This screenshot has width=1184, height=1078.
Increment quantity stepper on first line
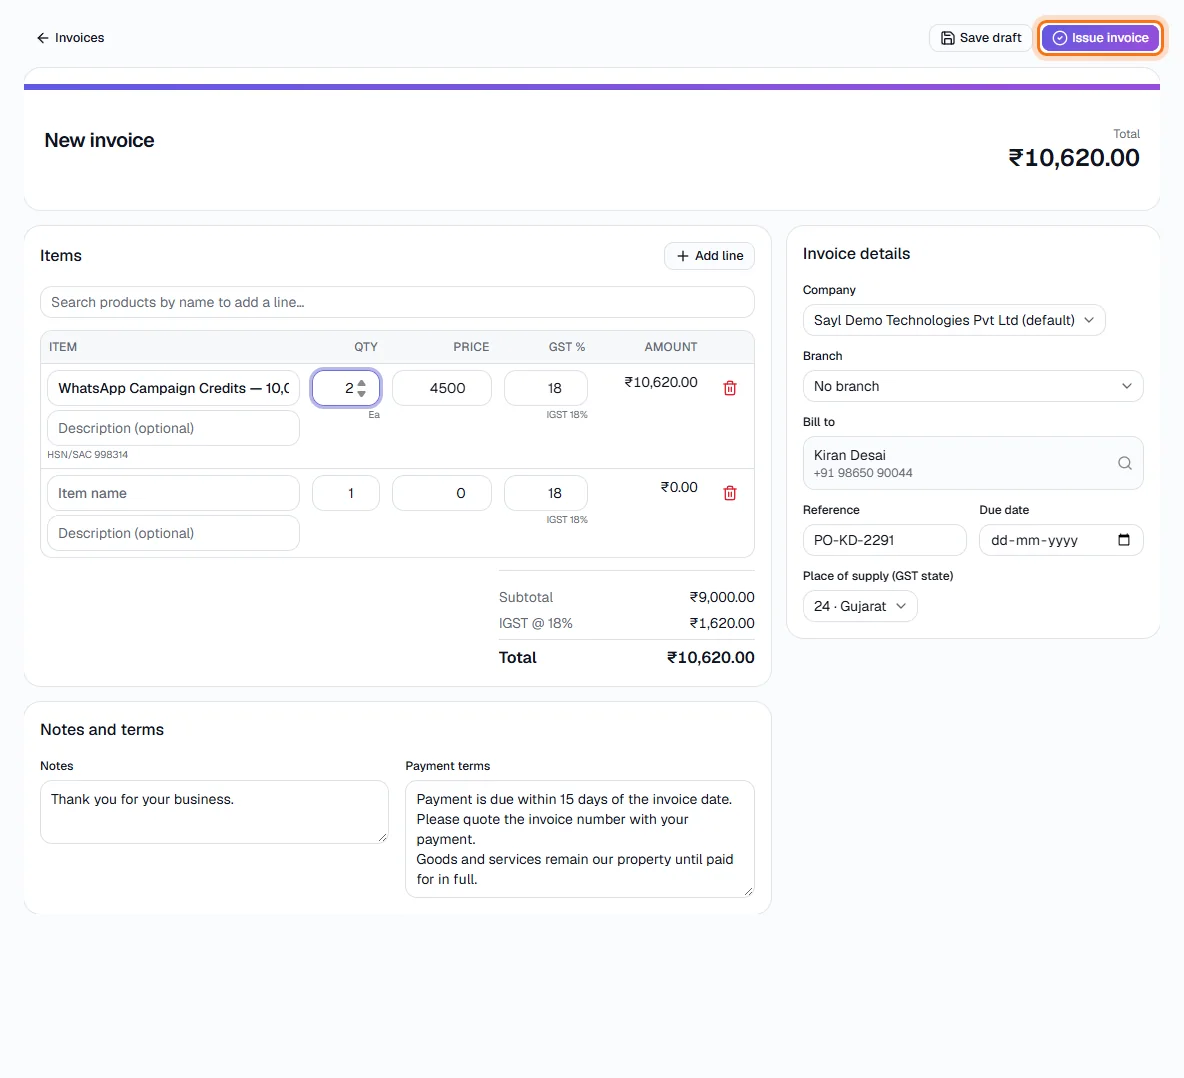click(x=362, y=383)
